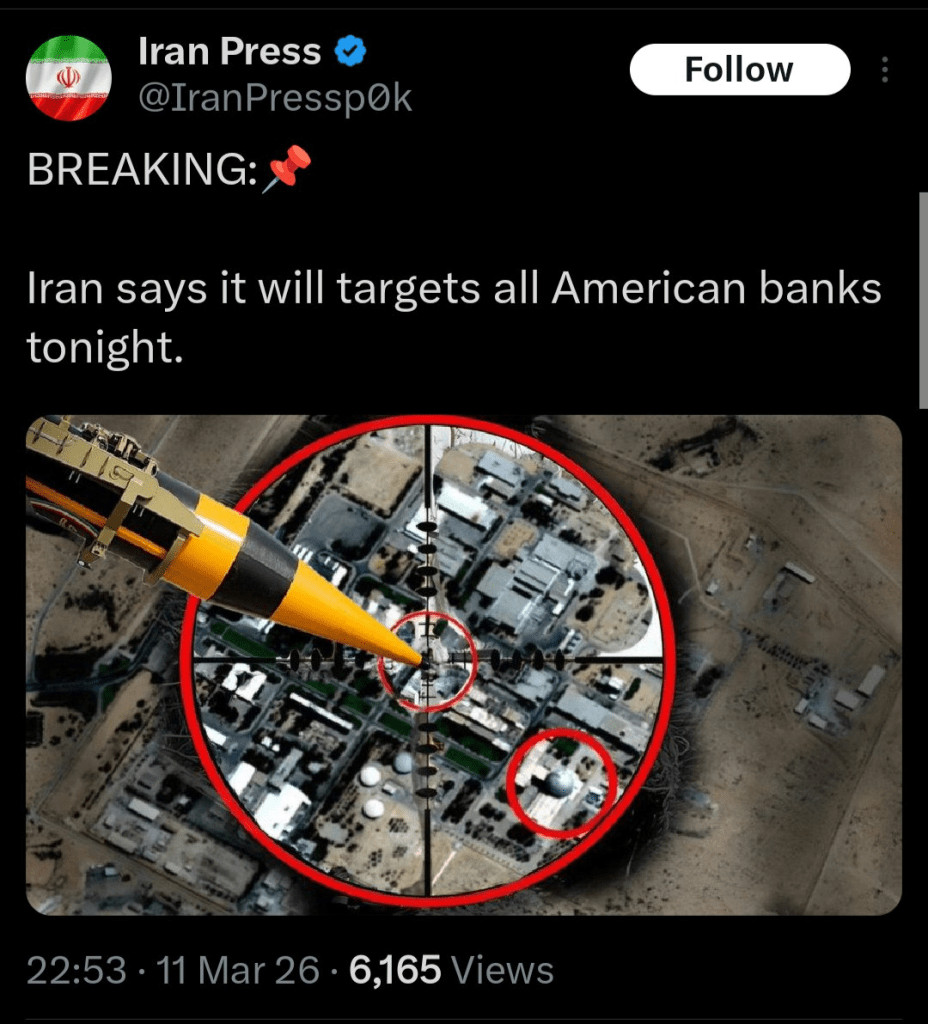Click the vertical scrollbar on the right edge
The height and width of the screenshot is (1024, 928).
pyautogui.click(x=923, y=300)
